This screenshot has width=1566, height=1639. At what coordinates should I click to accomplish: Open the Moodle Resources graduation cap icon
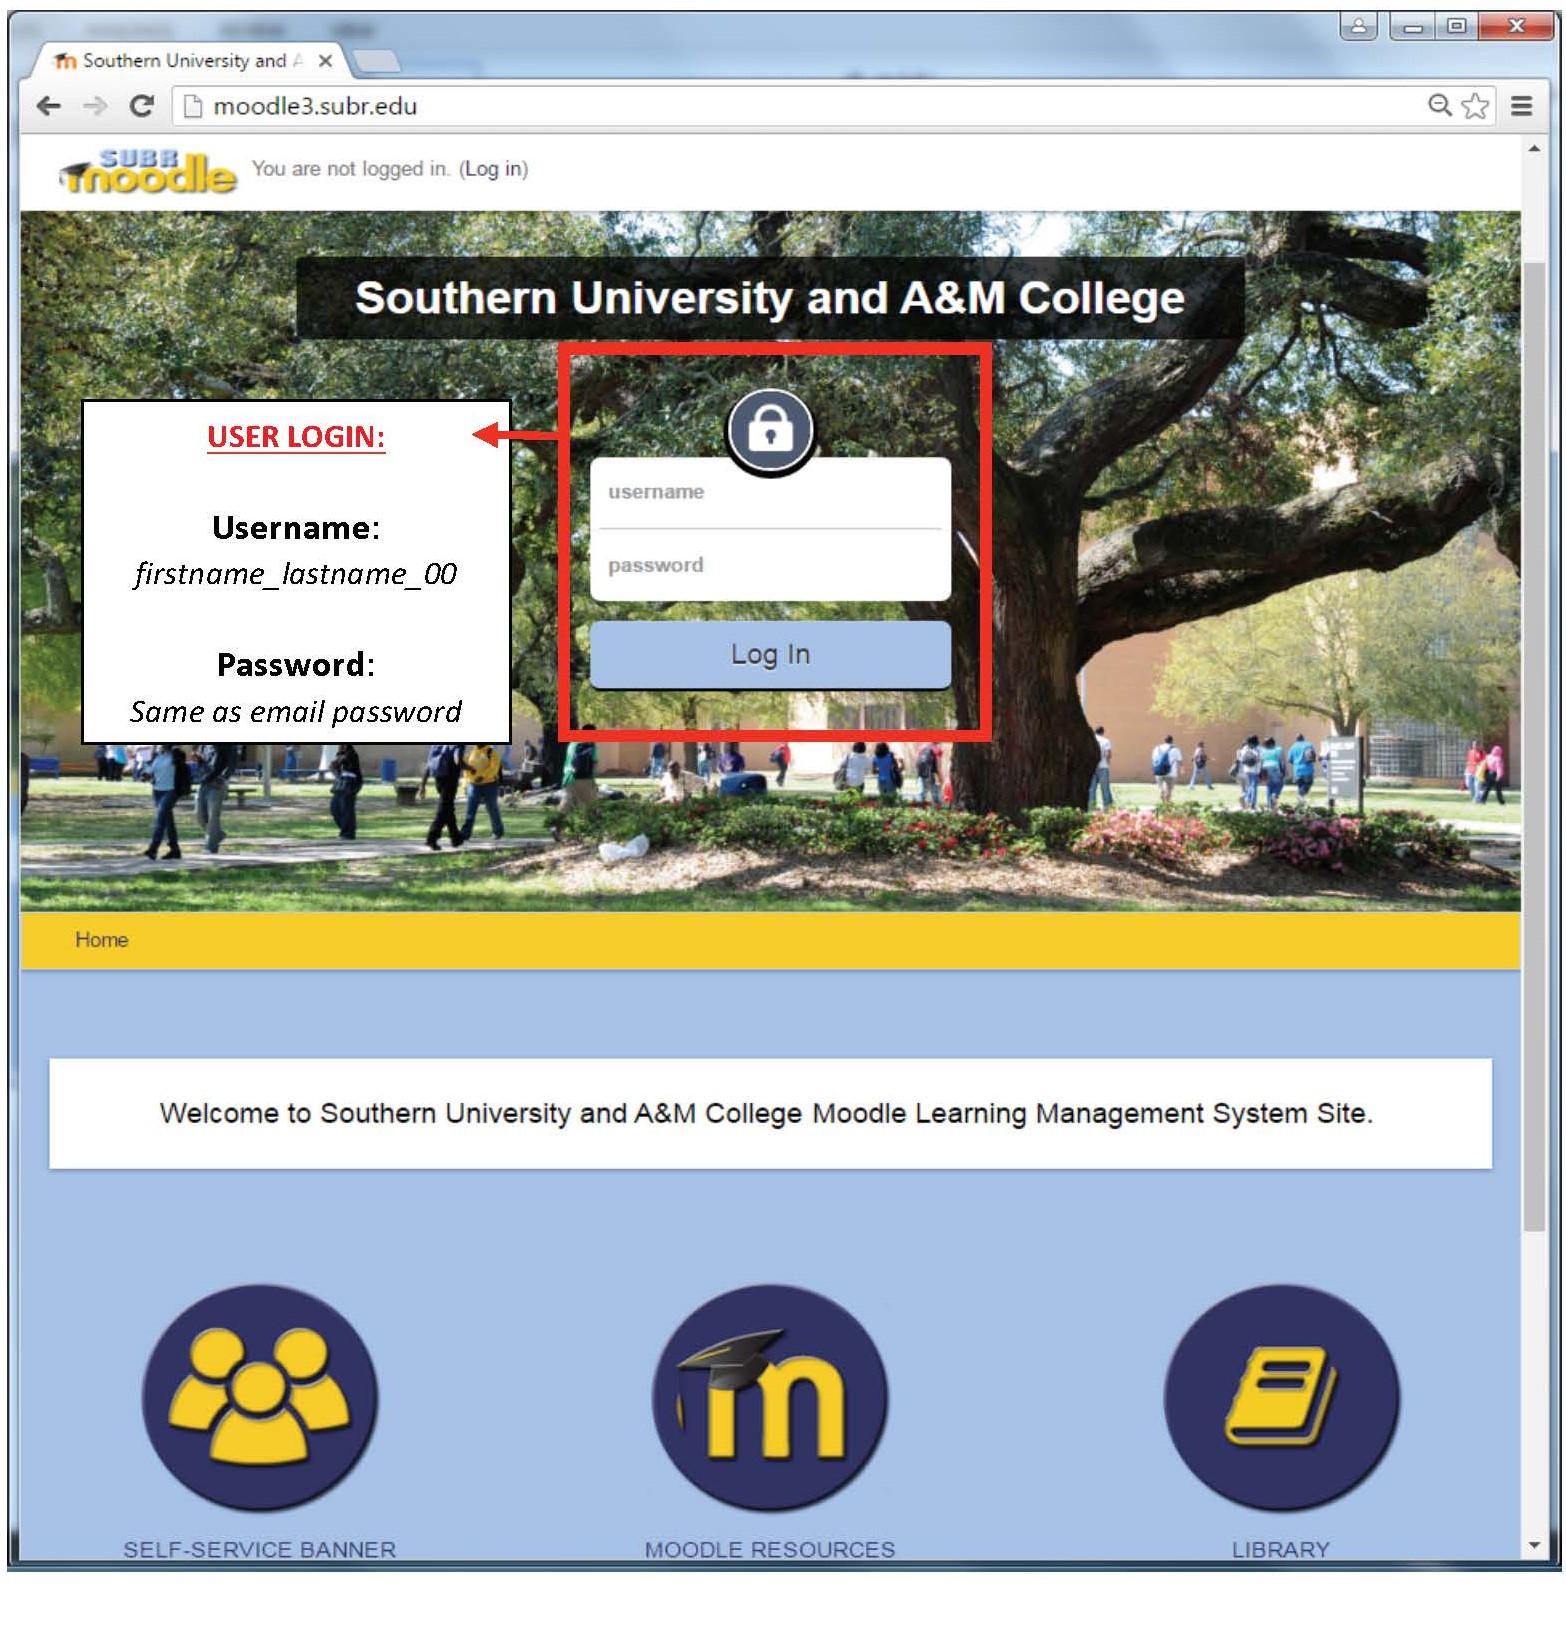coord(770,1397)
